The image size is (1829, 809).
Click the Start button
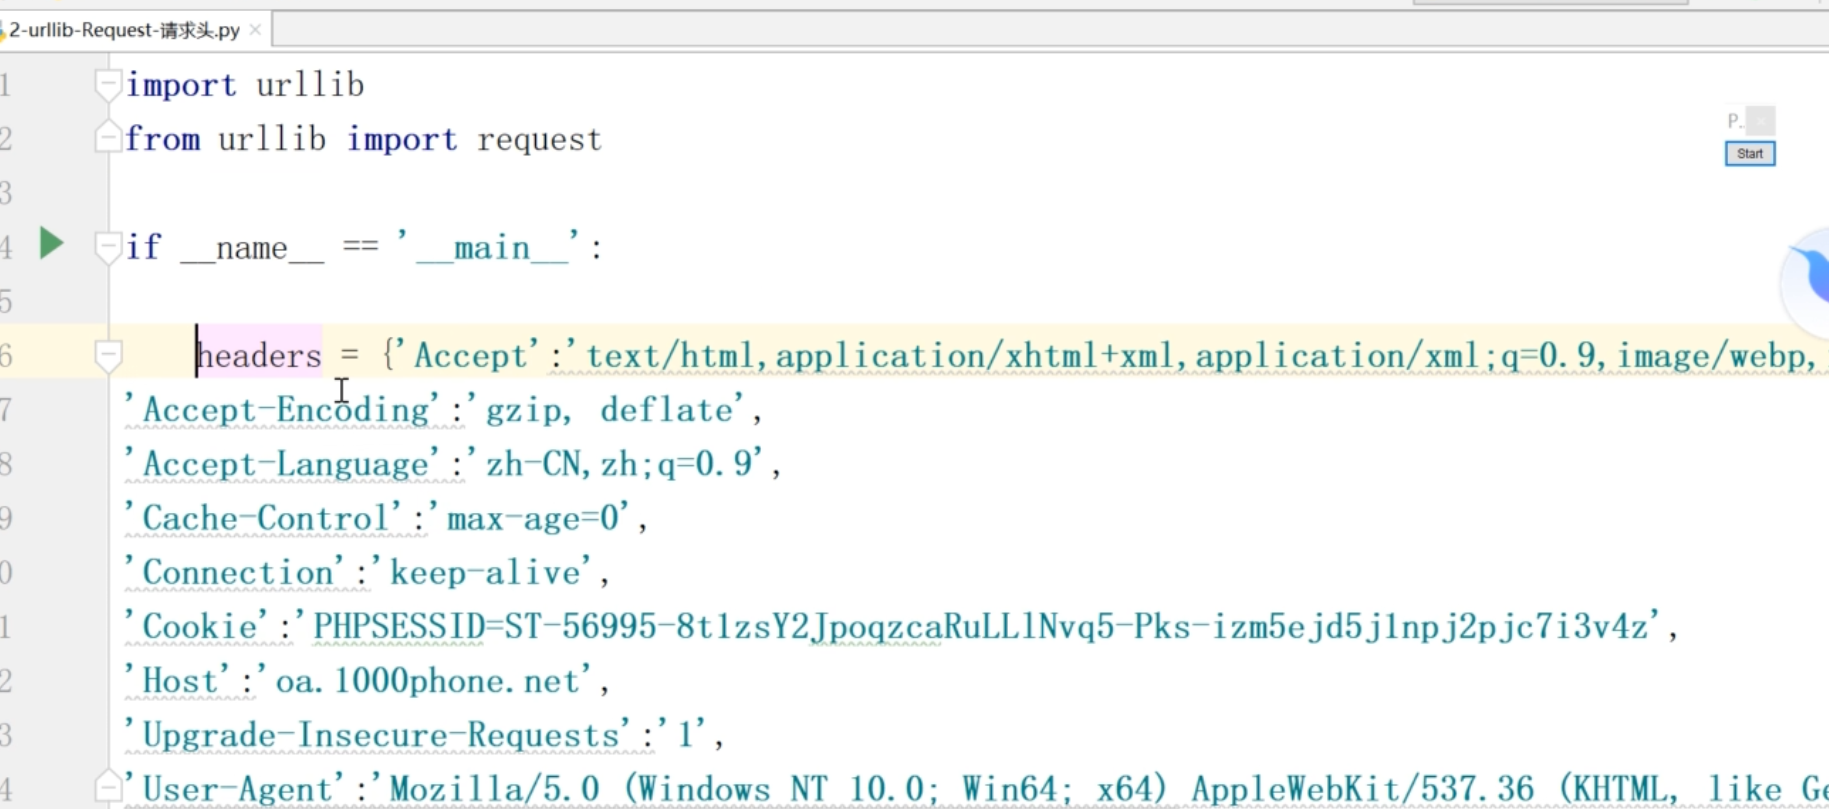[1750, 153]
